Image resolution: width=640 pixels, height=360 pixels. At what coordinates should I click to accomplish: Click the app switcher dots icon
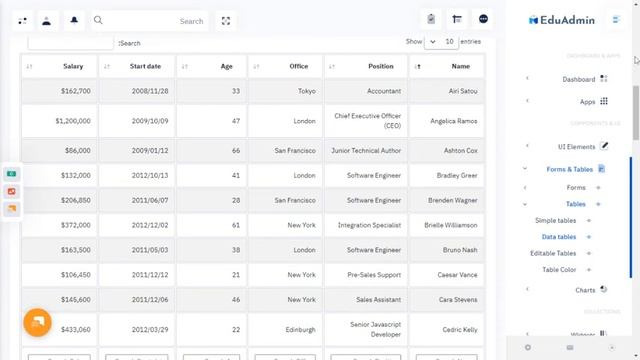click(x=22, y=21)
